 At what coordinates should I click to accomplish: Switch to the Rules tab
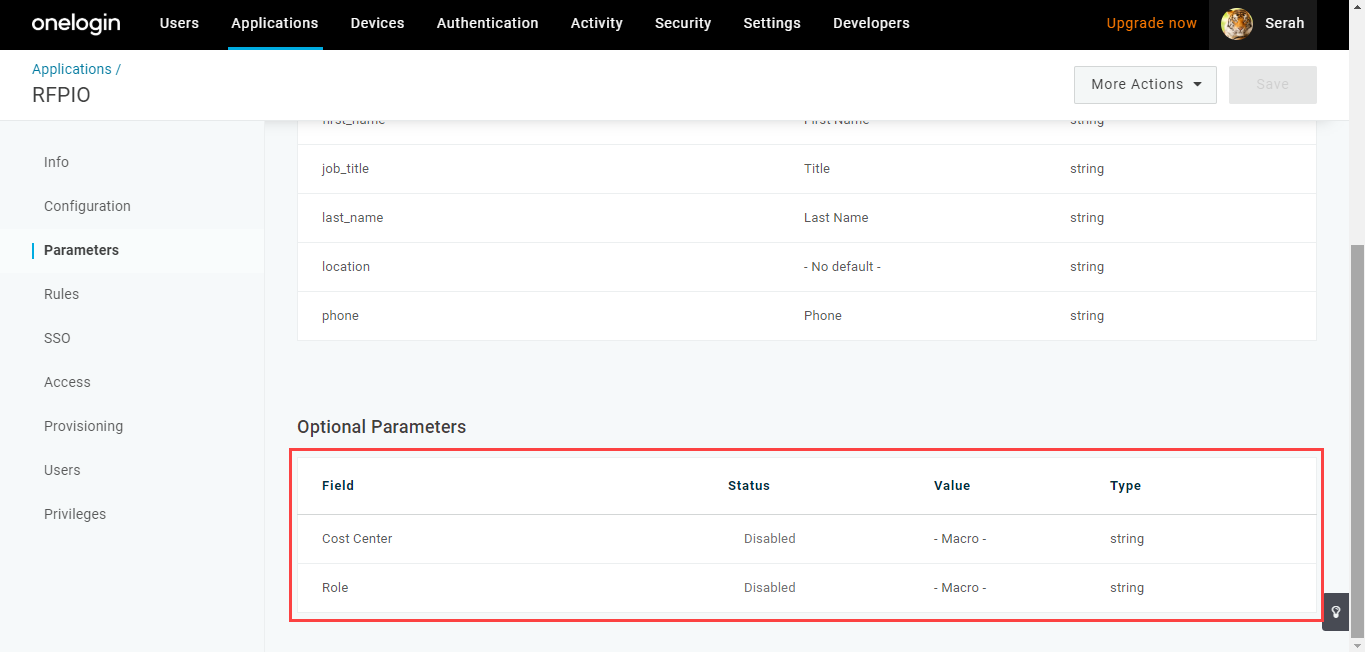pyautogui.click(x=61, y=294)
